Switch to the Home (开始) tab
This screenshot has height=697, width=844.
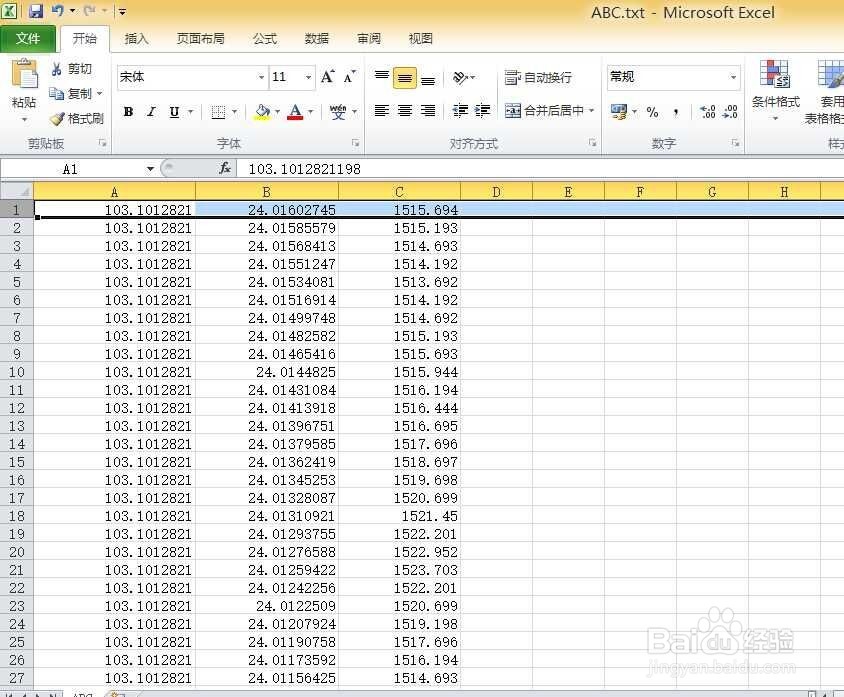pos(85,38)
